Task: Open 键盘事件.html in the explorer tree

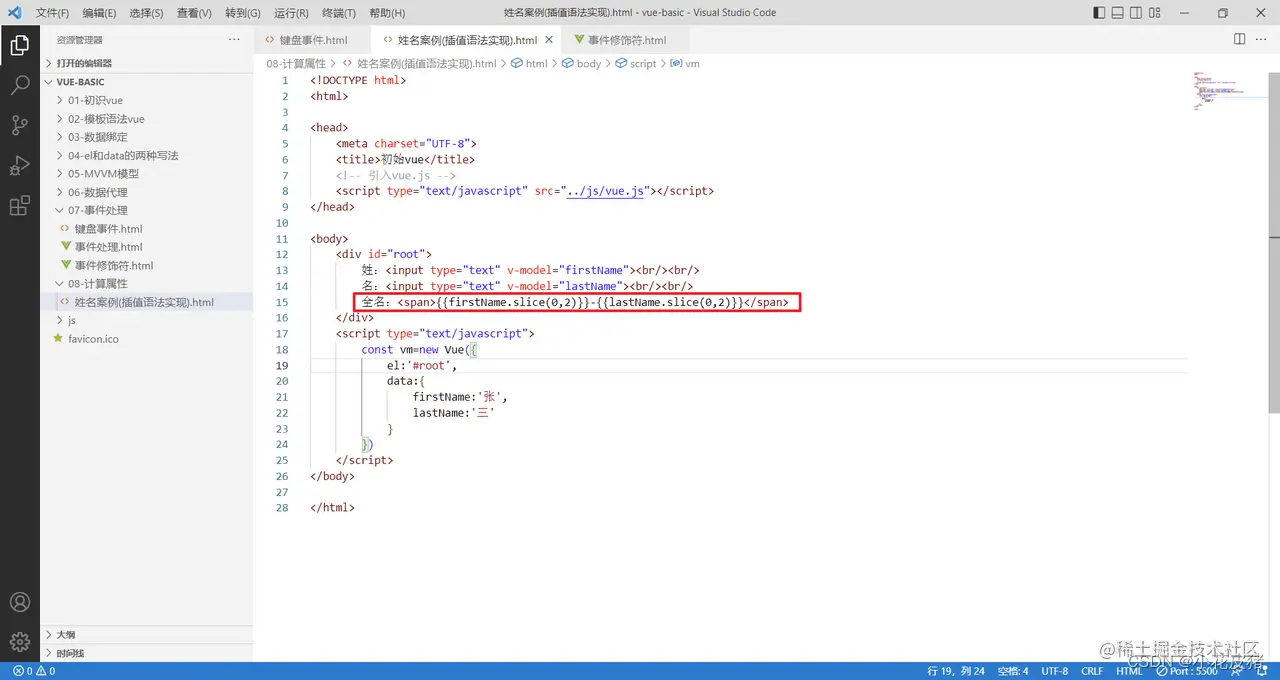Action: 147,229
